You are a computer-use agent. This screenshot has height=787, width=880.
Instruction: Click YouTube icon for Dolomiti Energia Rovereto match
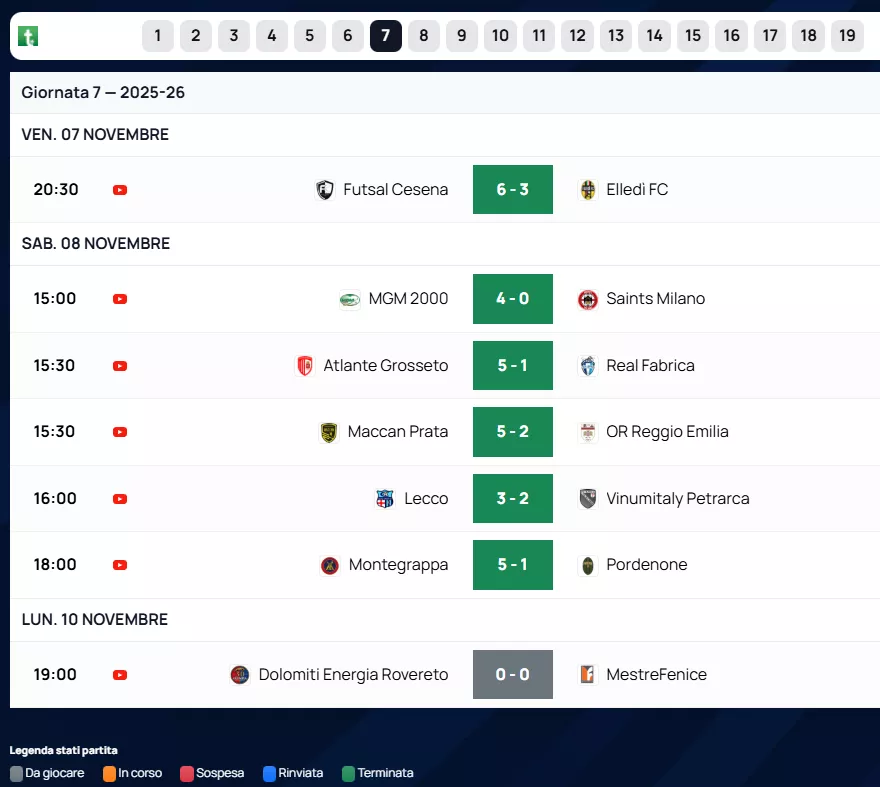point(120,675)
